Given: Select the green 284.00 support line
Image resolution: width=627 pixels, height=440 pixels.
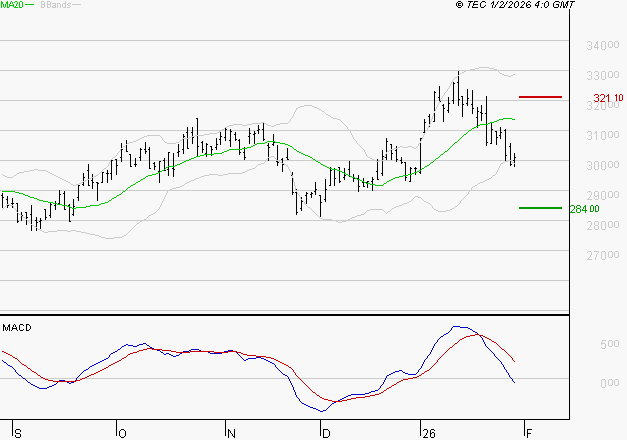Looking at the screenshot, I should coord(540,208).
